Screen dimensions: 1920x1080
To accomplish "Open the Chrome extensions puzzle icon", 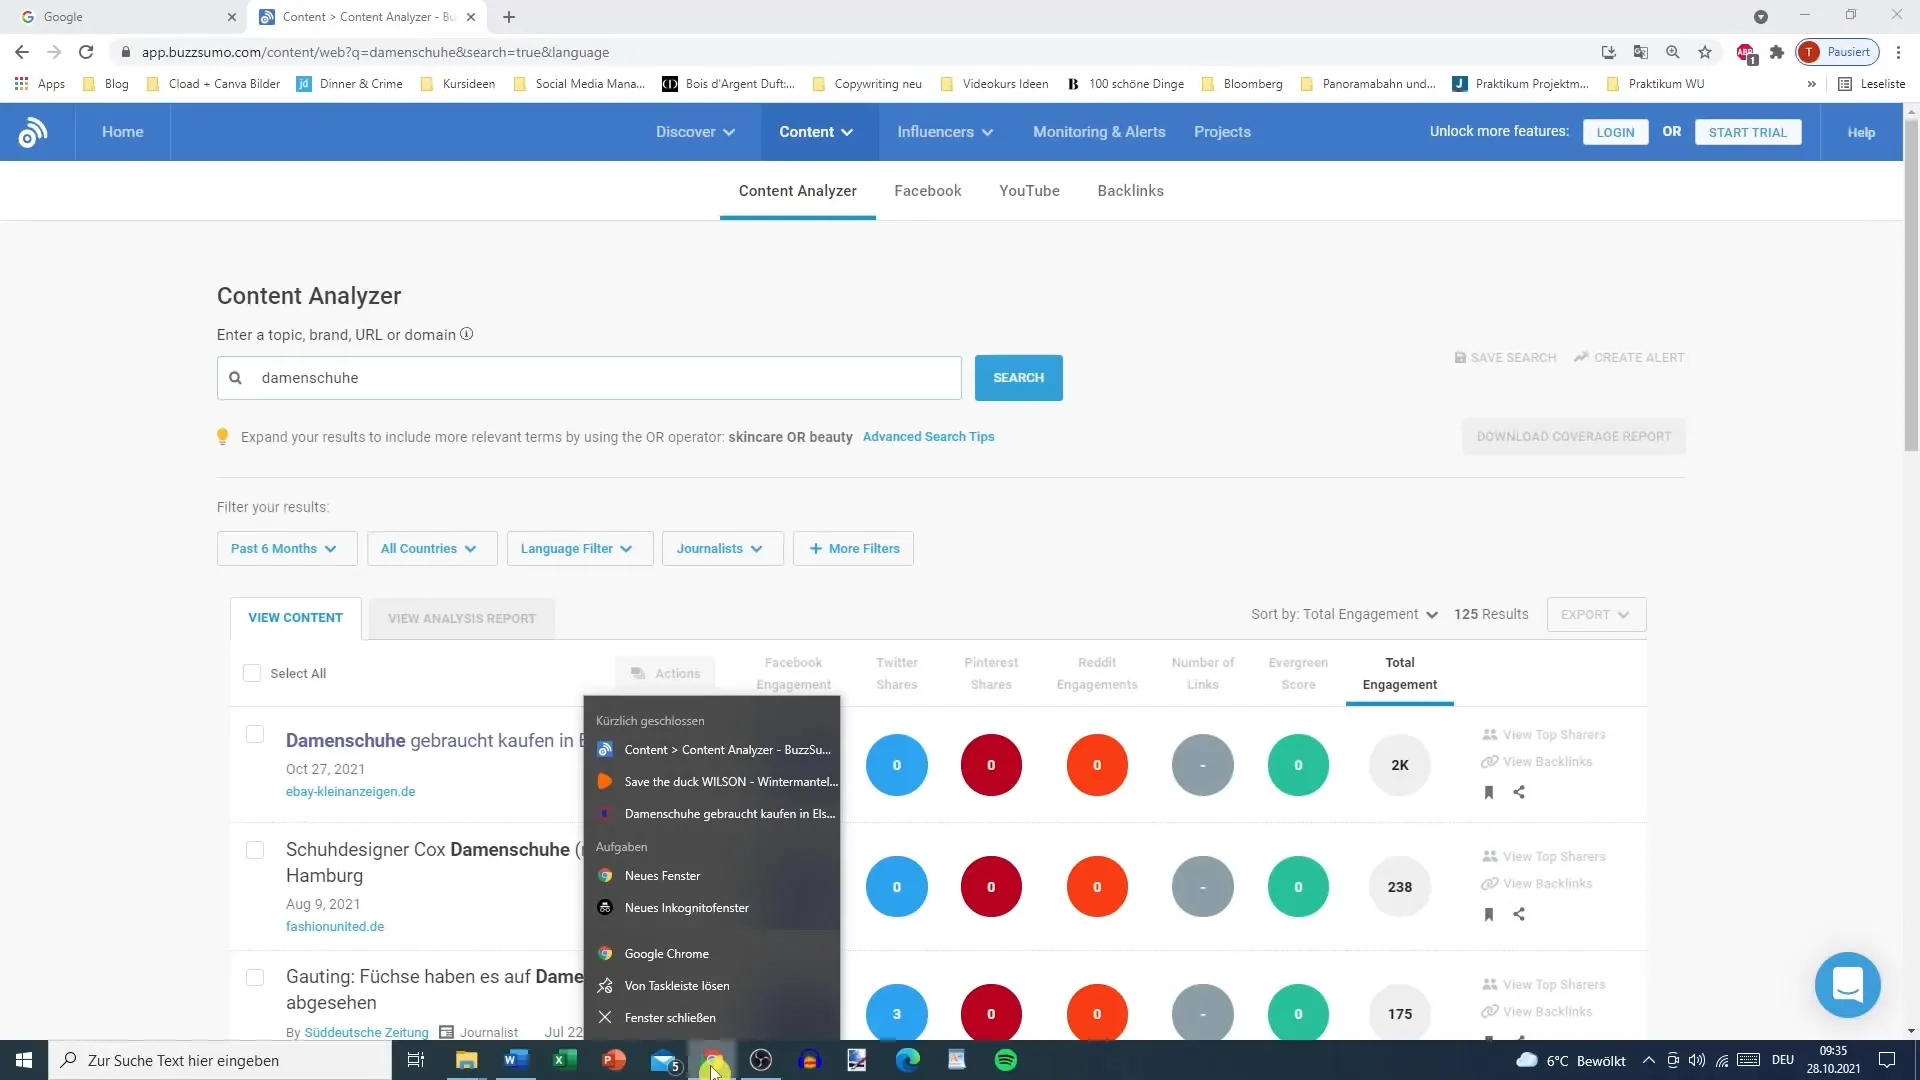I will click(x=1777, y=52).
